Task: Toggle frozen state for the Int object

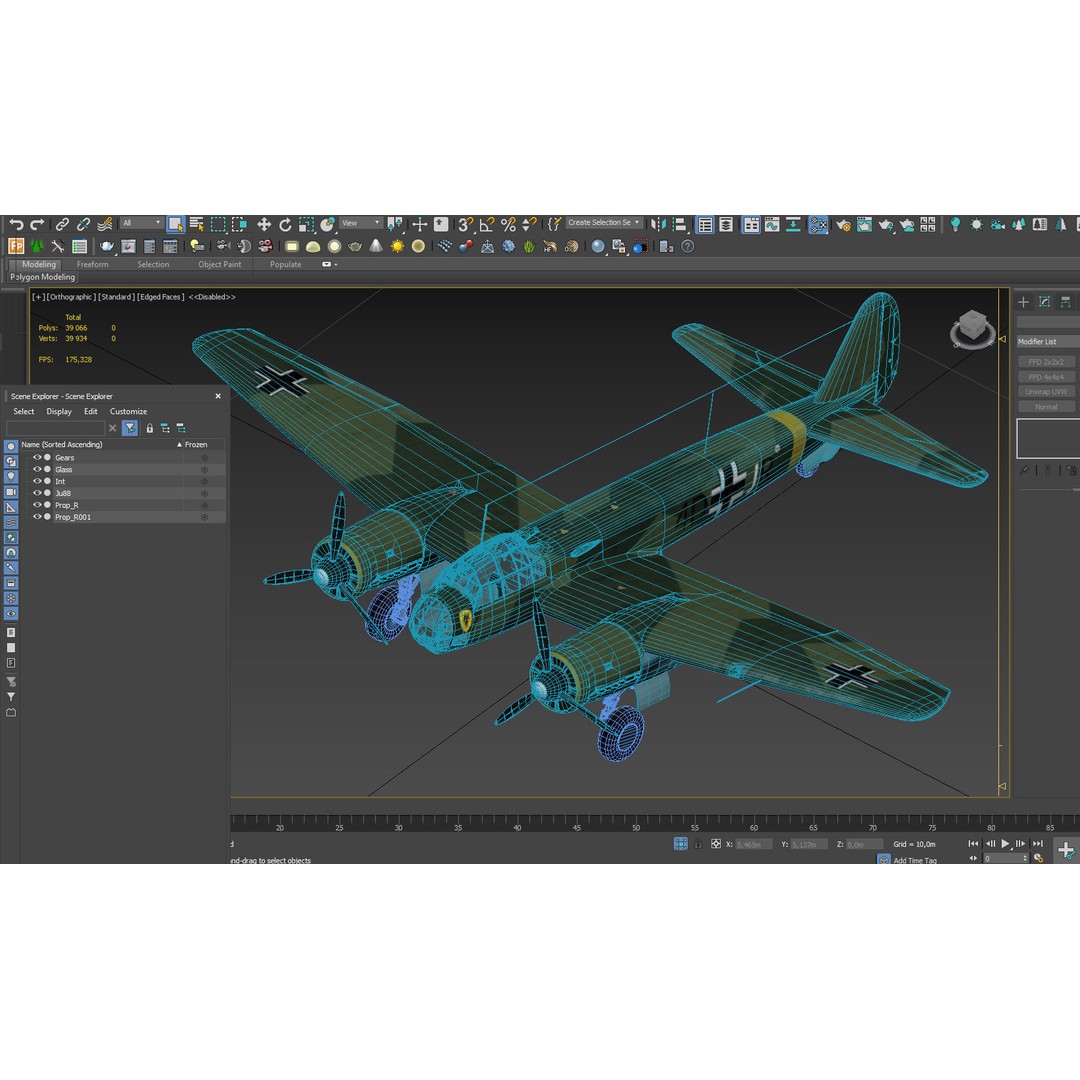Action: pos(204,481)
